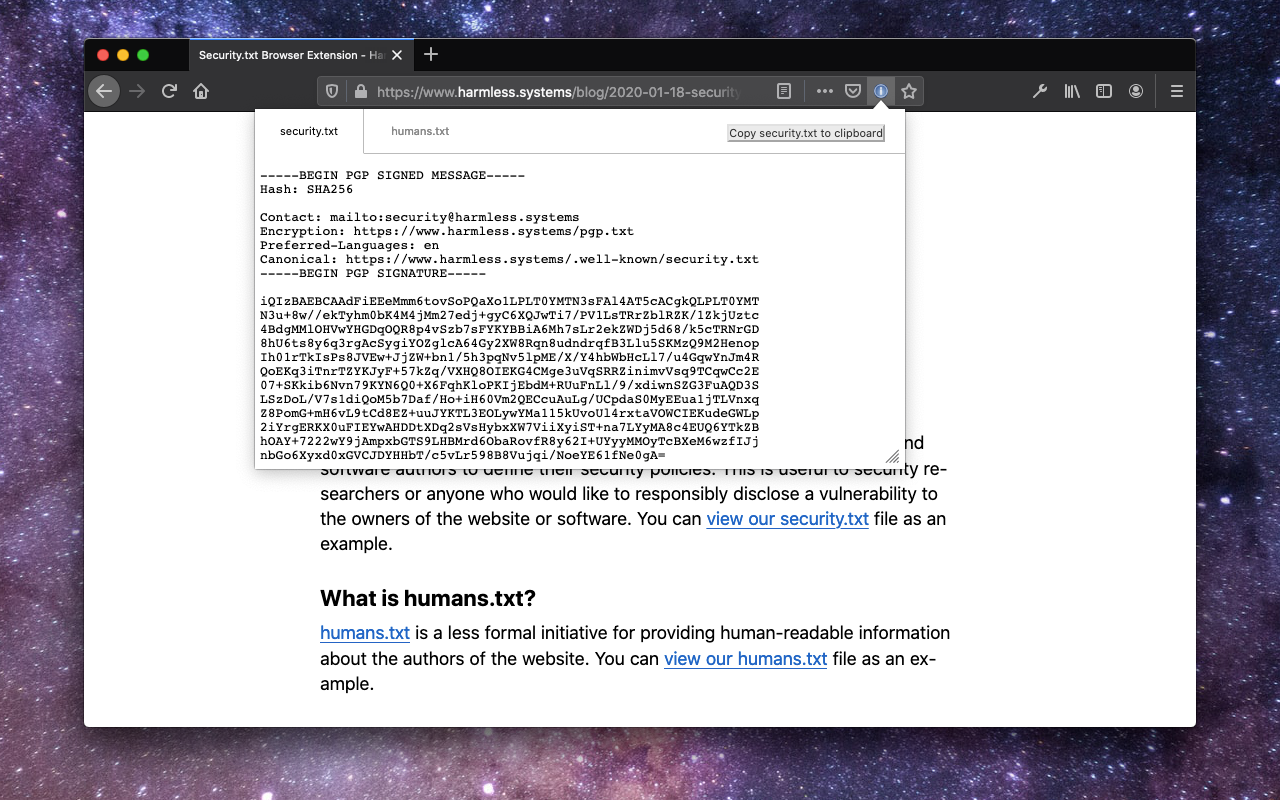Screen dimensions: 1280x800
Task: Grab the textarea resize handle corner
Action: [x=892, y=456]
